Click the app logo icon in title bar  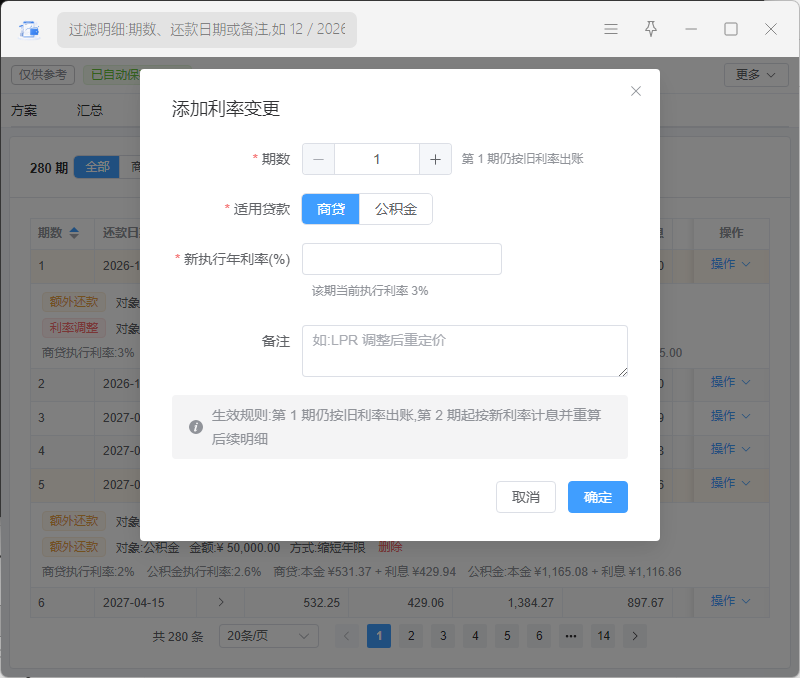click(x=29, y=30)
